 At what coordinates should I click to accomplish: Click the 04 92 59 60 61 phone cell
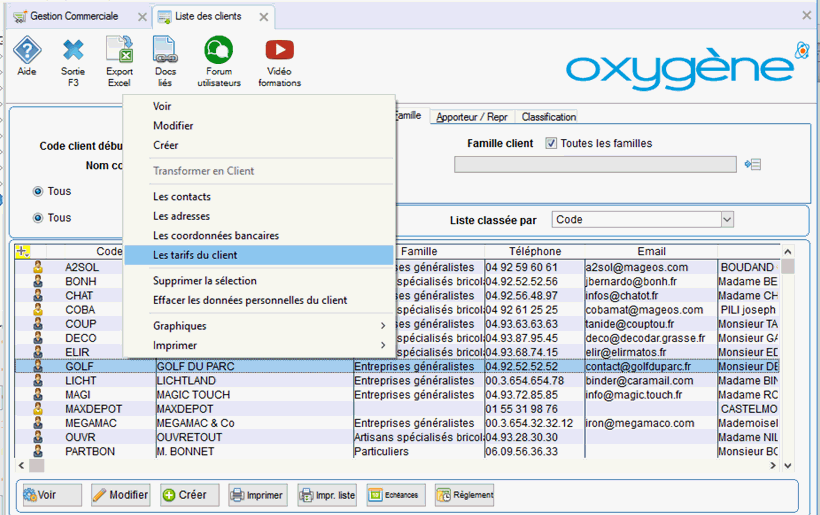[534, 267]
